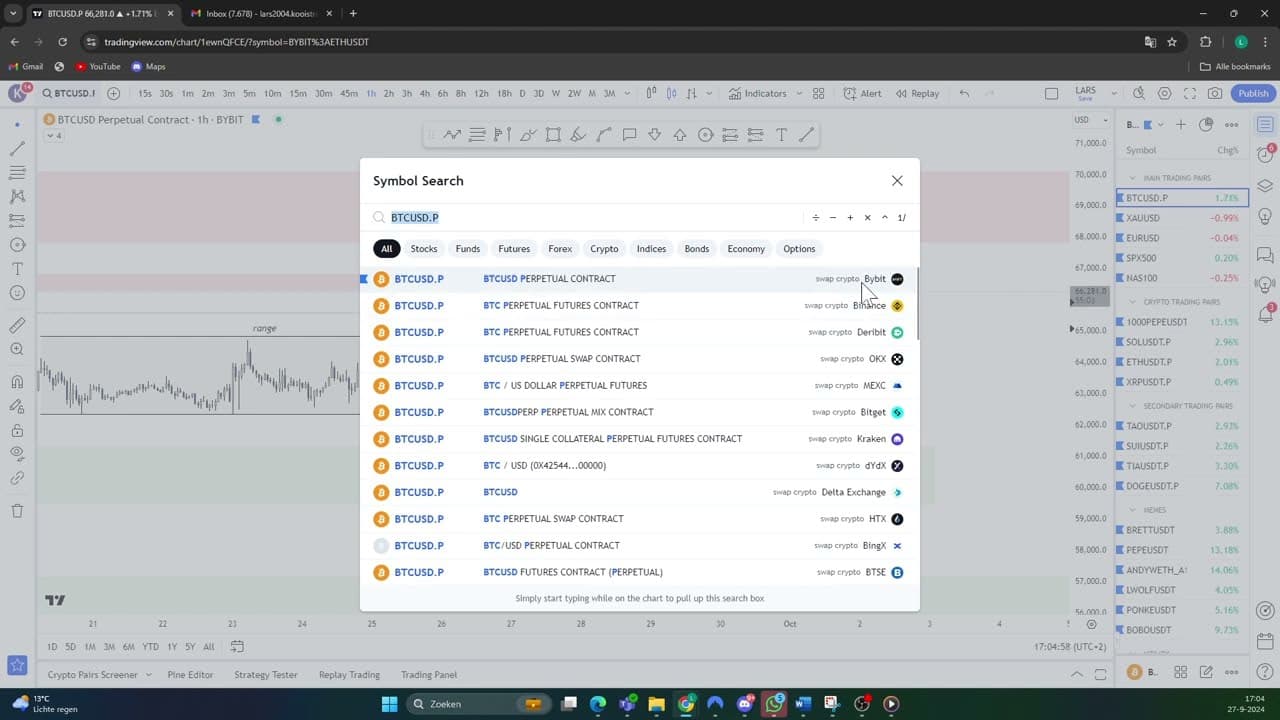
Task: Select the Options filter chip
Action: (x=799, y=249)
